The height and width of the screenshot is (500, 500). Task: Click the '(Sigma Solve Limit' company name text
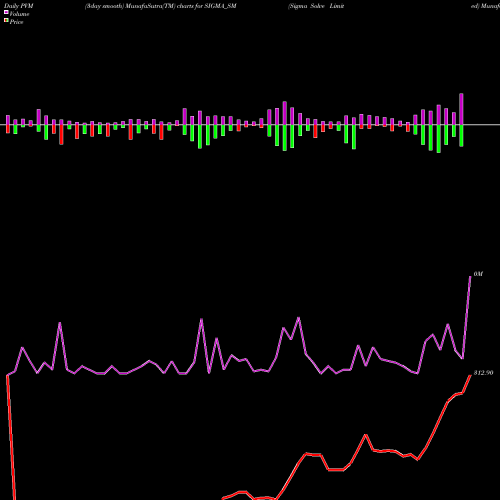(316, 6)
